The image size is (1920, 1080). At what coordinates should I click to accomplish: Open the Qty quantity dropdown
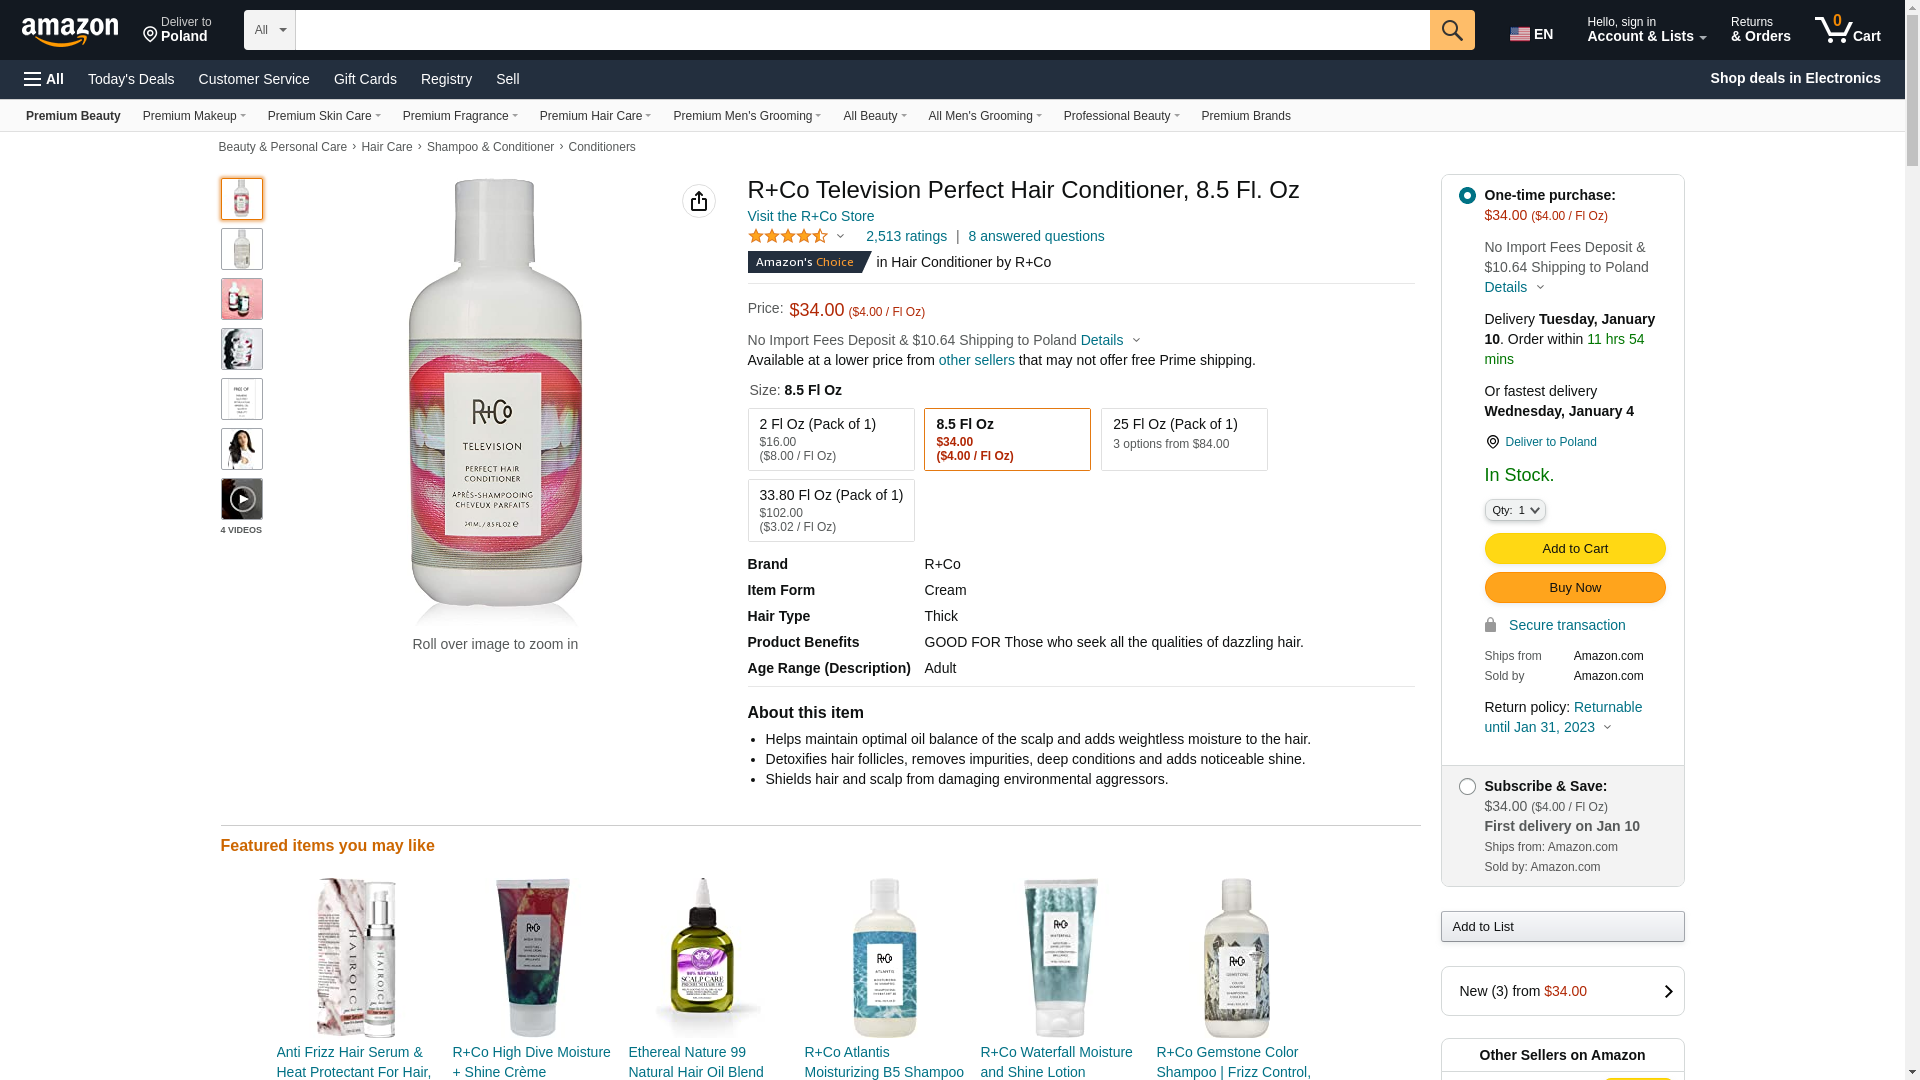tap(1514, 510)
